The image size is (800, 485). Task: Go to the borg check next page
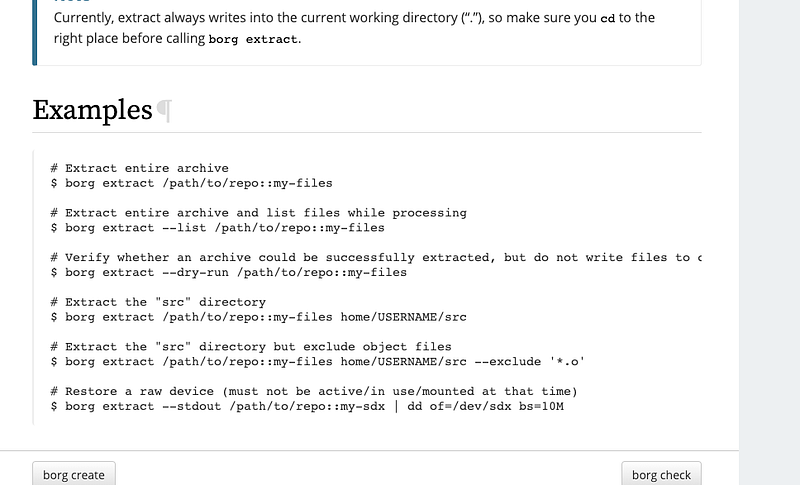(x=661, y=474)
